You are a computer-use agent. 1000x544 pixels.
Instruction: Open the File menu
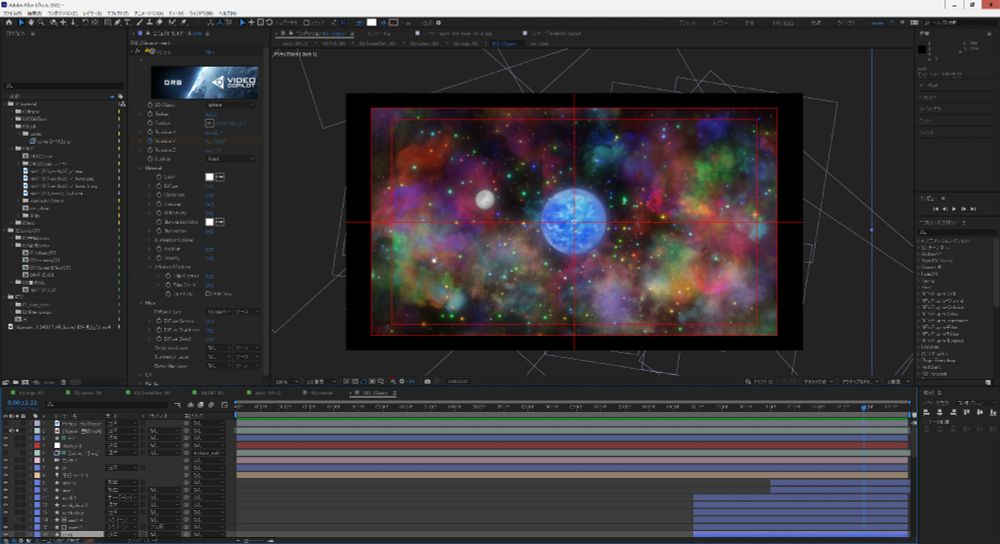click(12, 13)
